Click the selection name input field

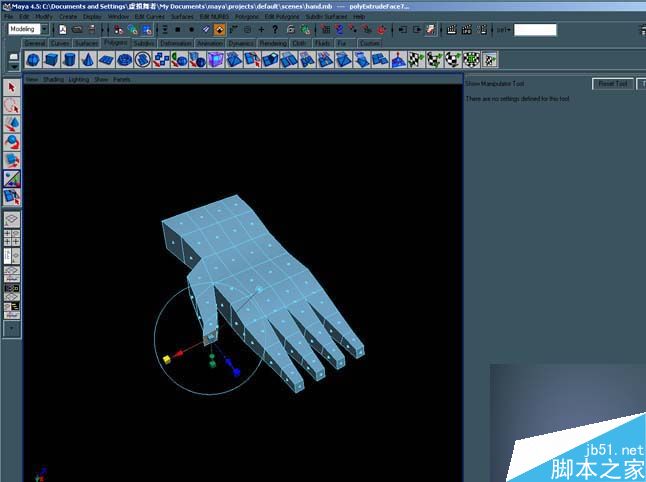535,30
